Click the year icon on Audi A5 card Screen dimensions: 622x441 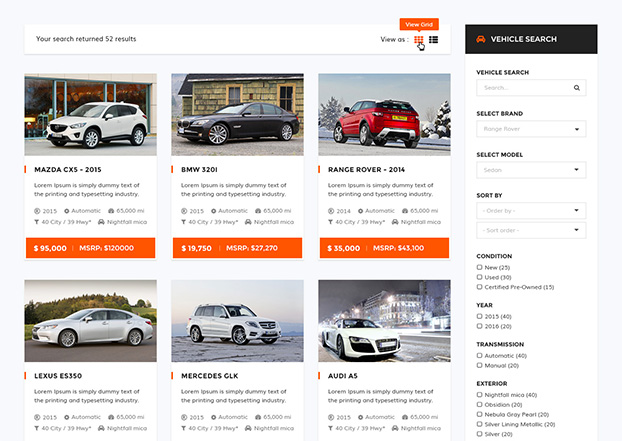click(x=331, y=417)
